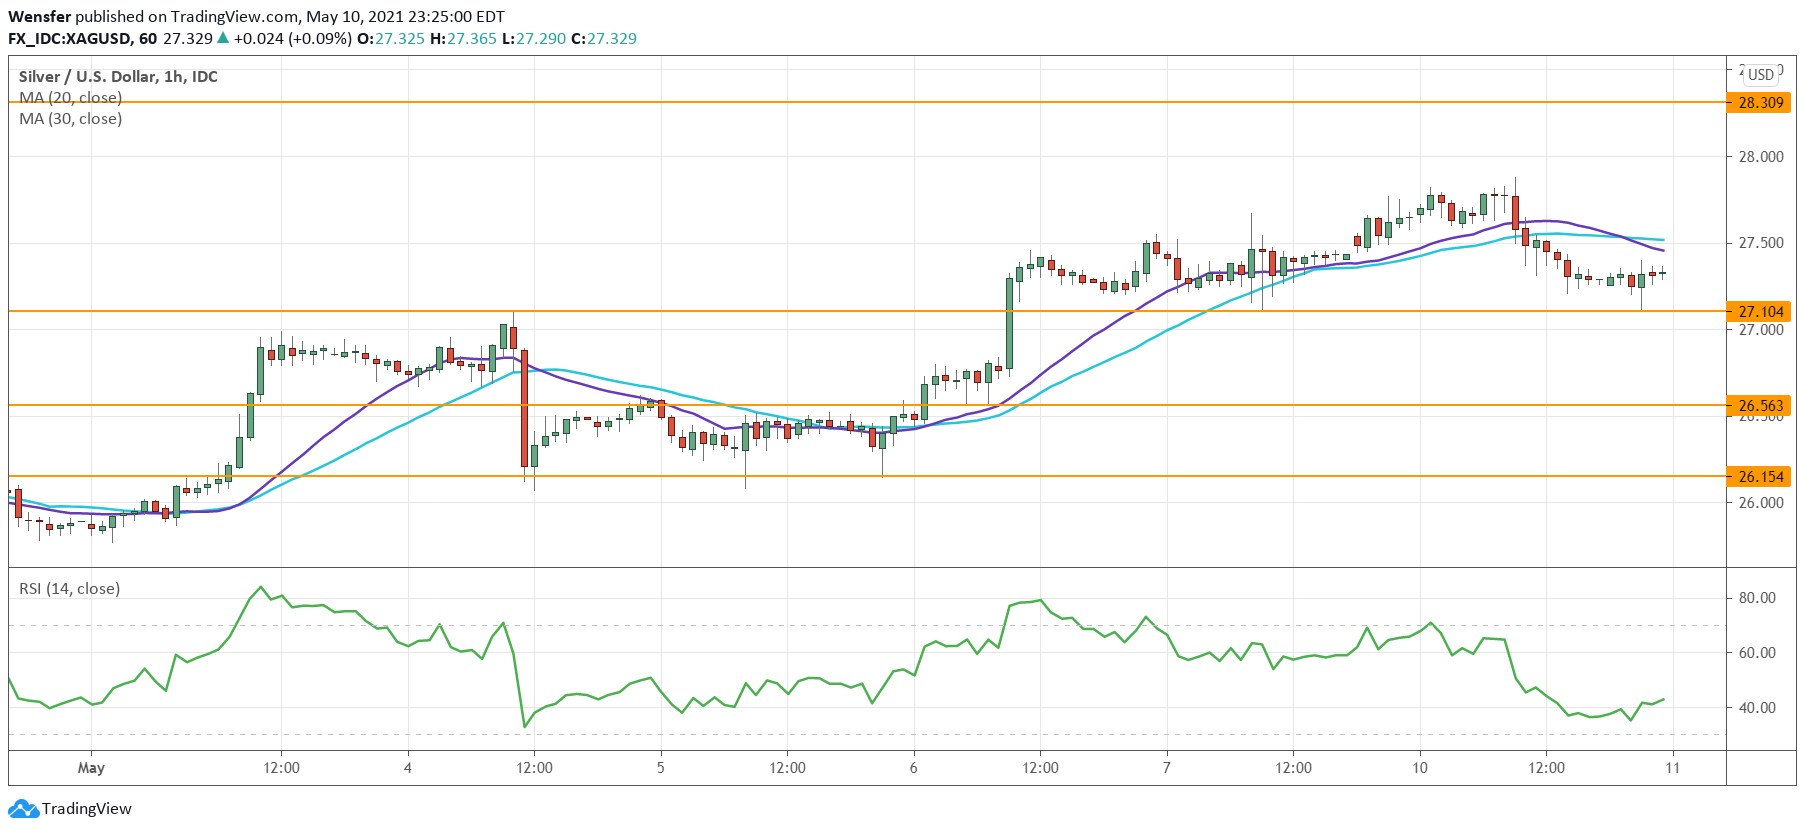Click the TradingView cloud logo icon

24,808
